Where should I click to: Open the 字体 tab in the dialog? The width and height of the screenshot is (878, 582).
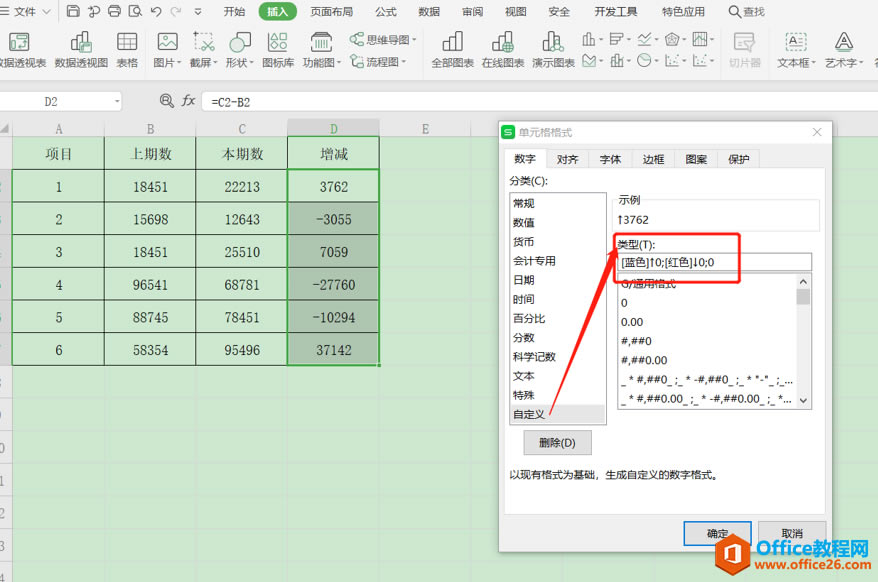point(610,159)
